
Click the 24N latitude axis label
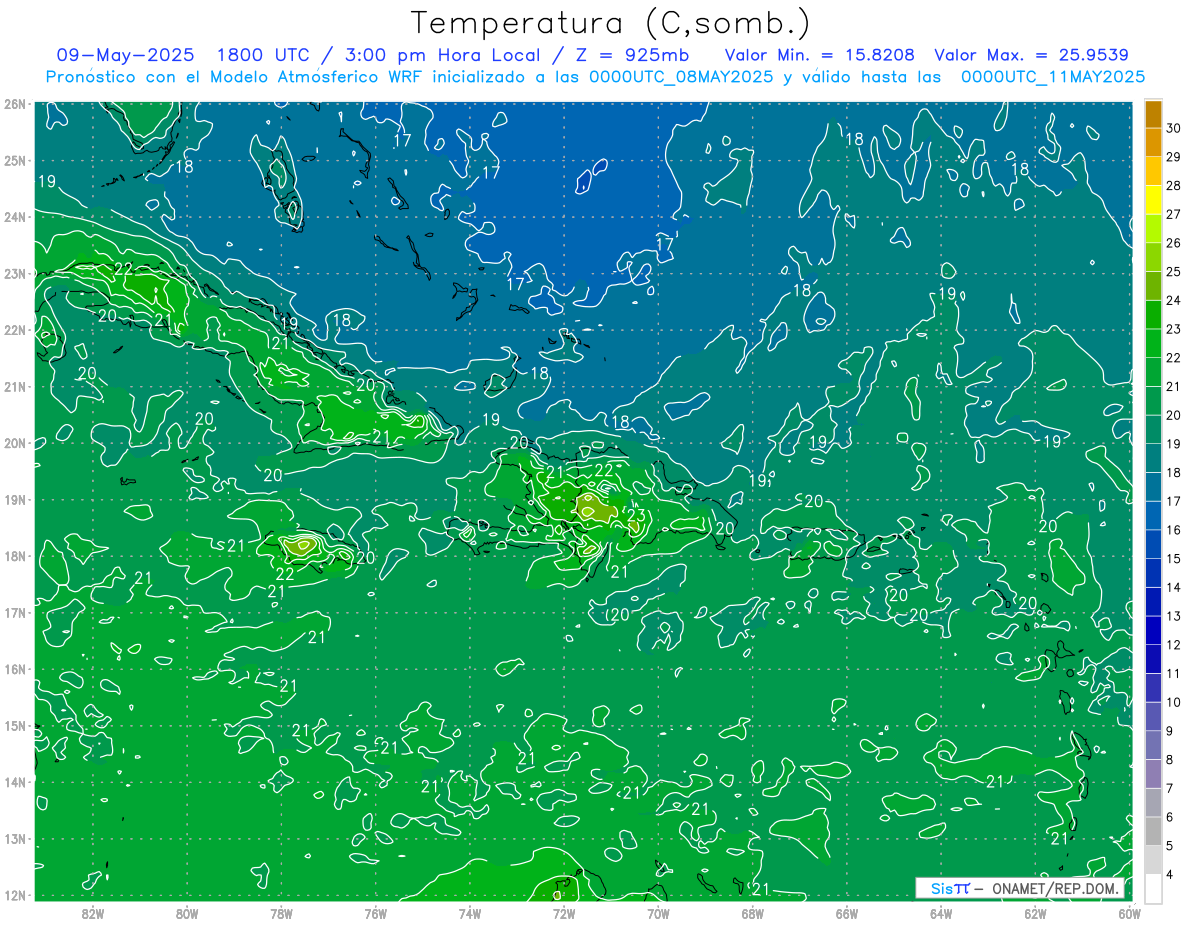pyautogui.click(x=15, y=217)
